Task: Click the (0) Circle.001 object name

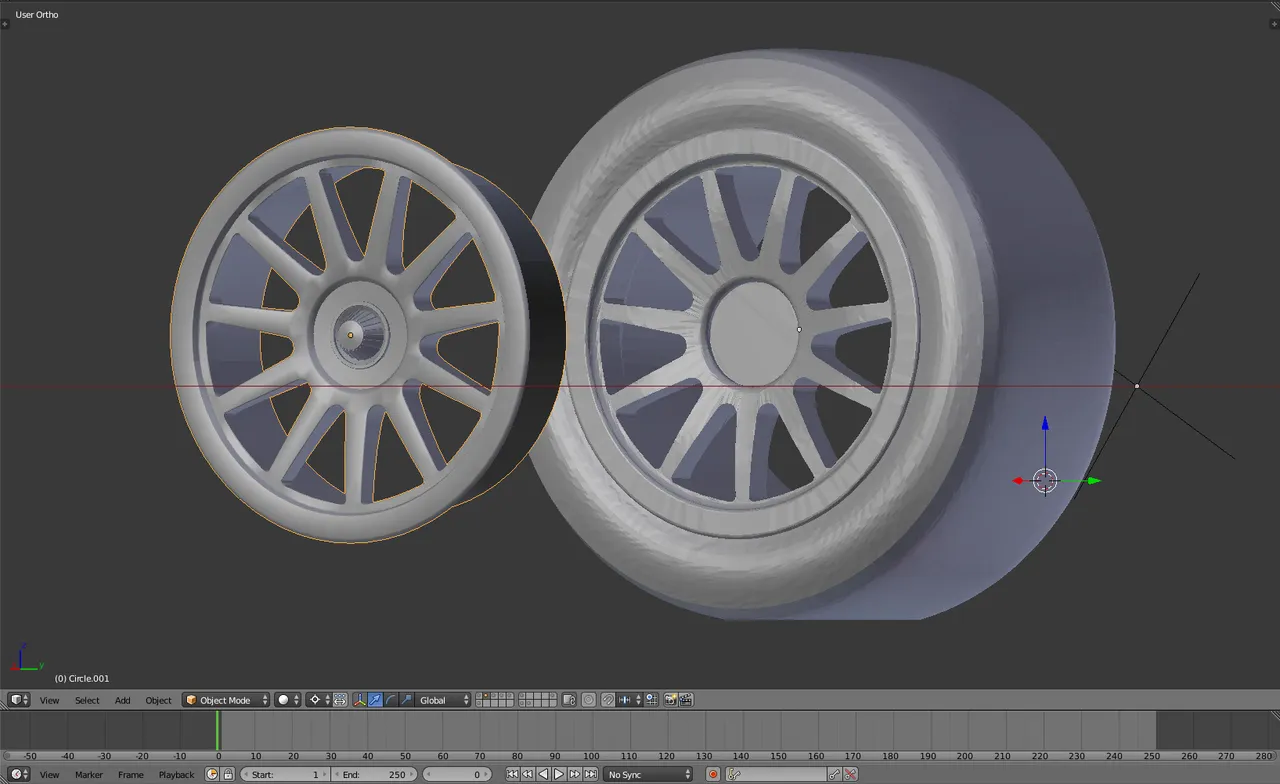Action: [x=82, y=679]
